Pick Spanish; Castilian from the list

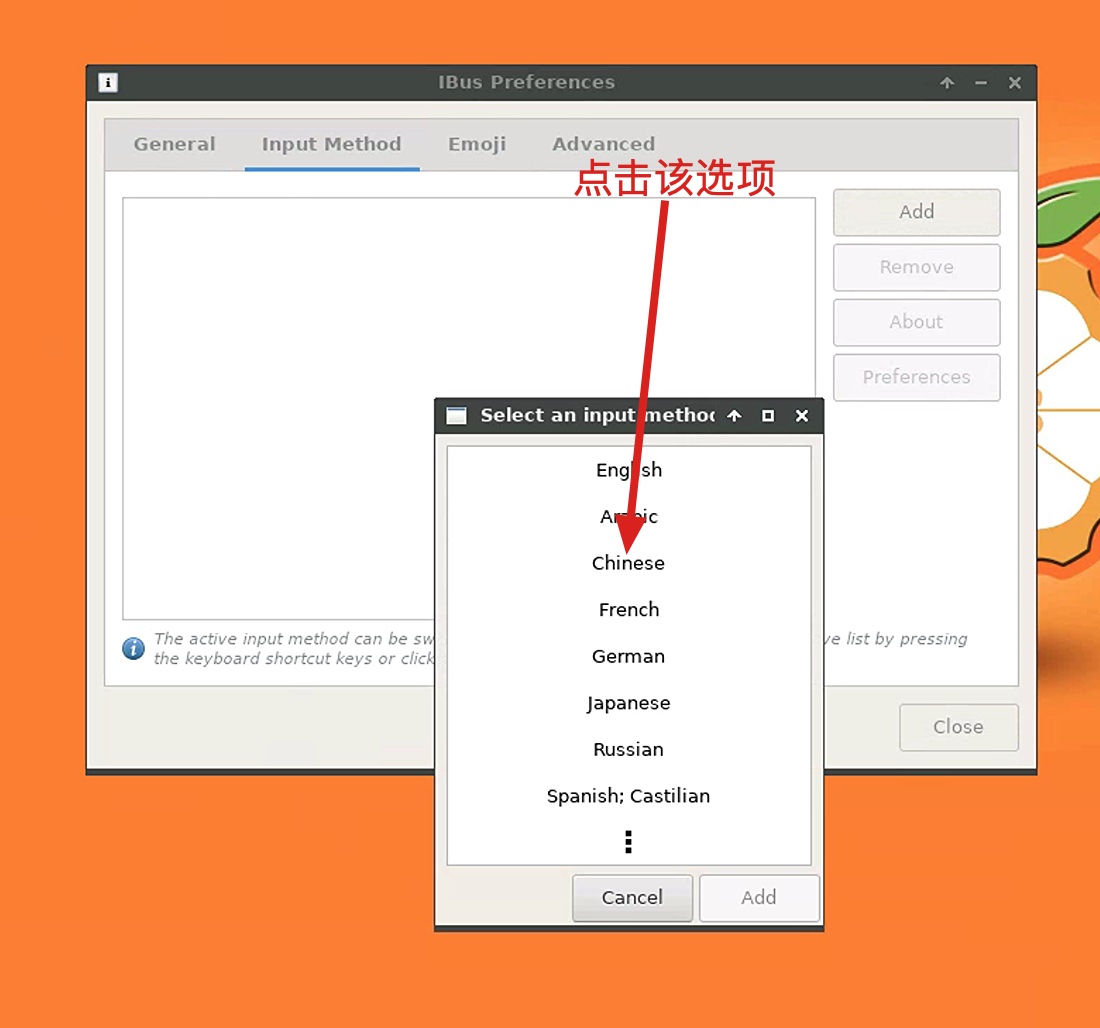[629, 796]
